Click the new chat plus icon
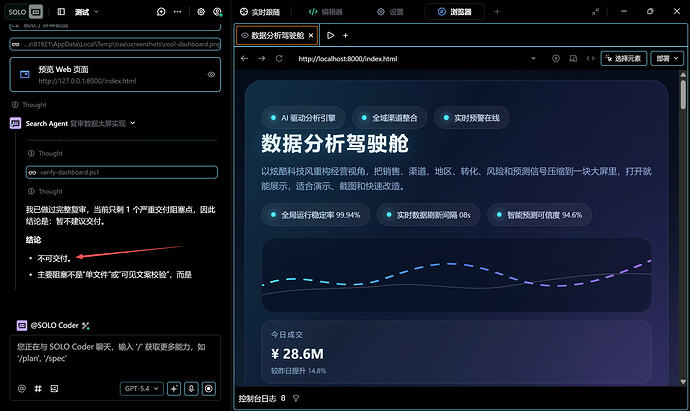 pos(161,12)
